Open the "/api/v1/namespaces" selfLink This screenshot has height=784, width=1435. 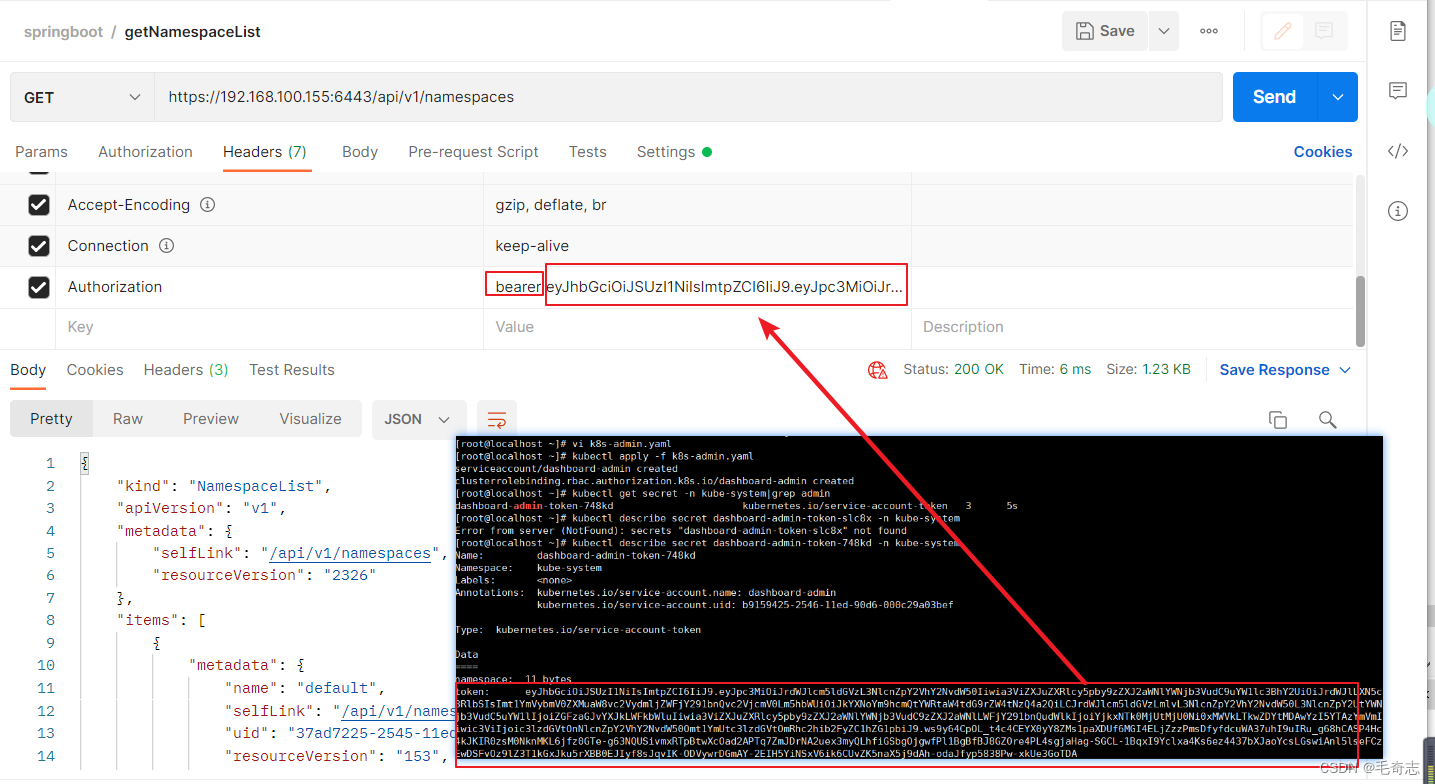350,553
